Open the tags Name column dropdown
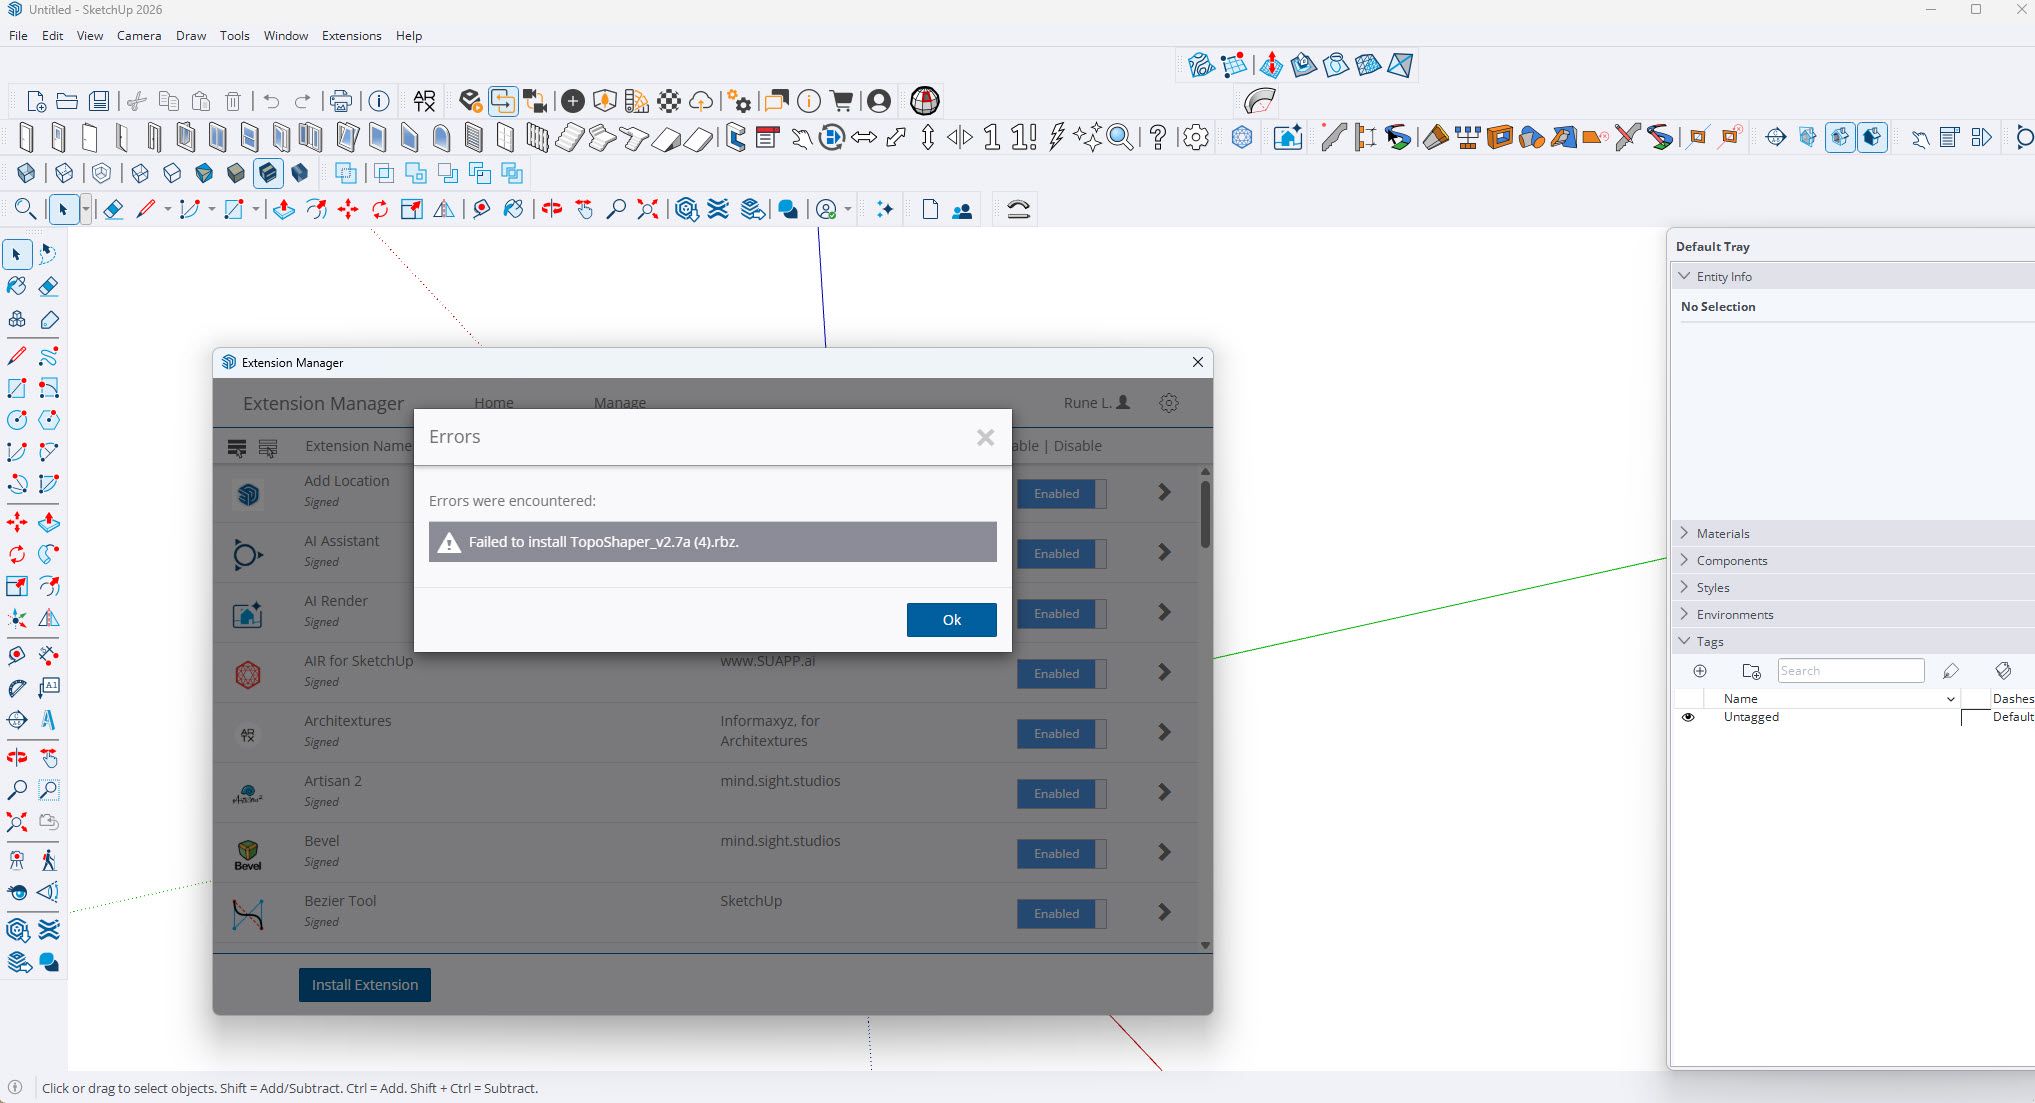The height and width of the screenshot is (1103, 2035). 1950,699
